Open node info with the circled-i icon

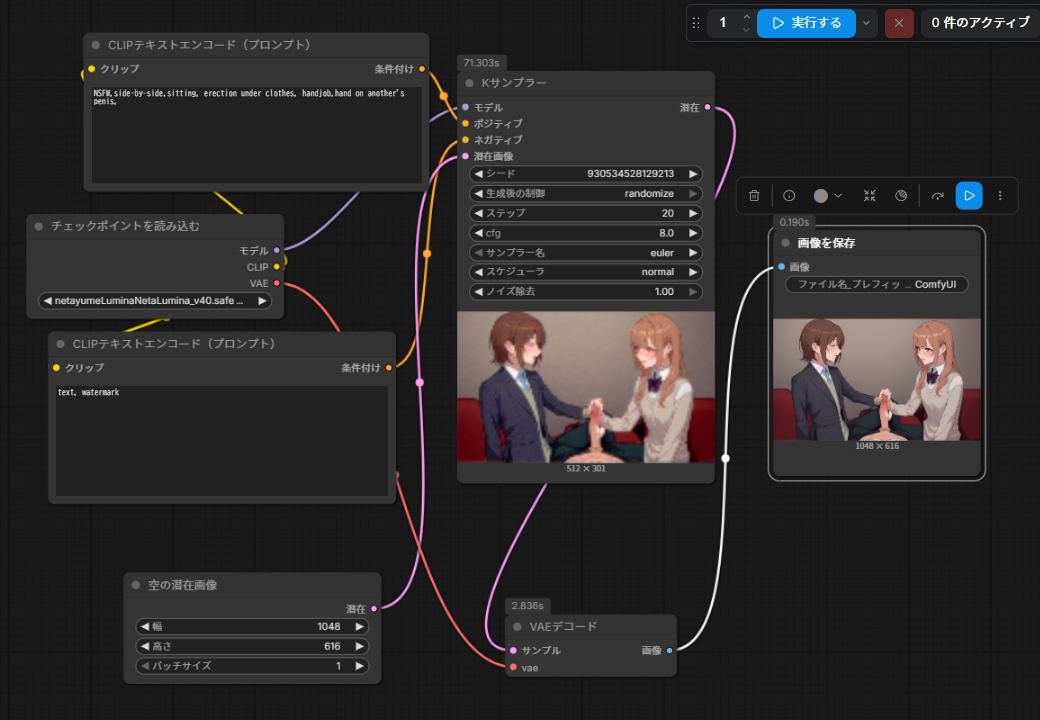pyautogui.click(x=789, y=196)
